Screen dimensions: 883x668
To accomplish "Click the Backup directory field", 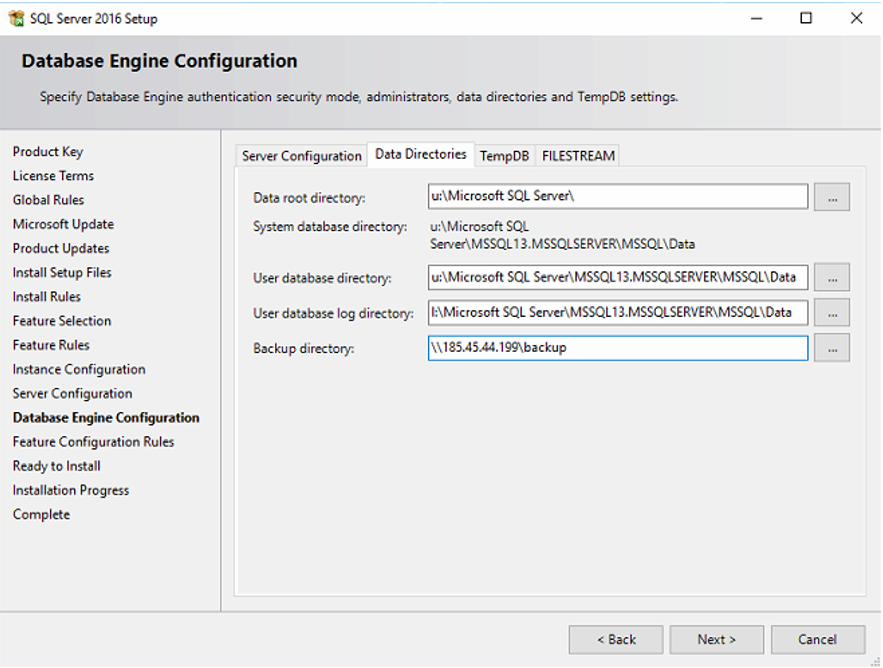I will 618,348.
